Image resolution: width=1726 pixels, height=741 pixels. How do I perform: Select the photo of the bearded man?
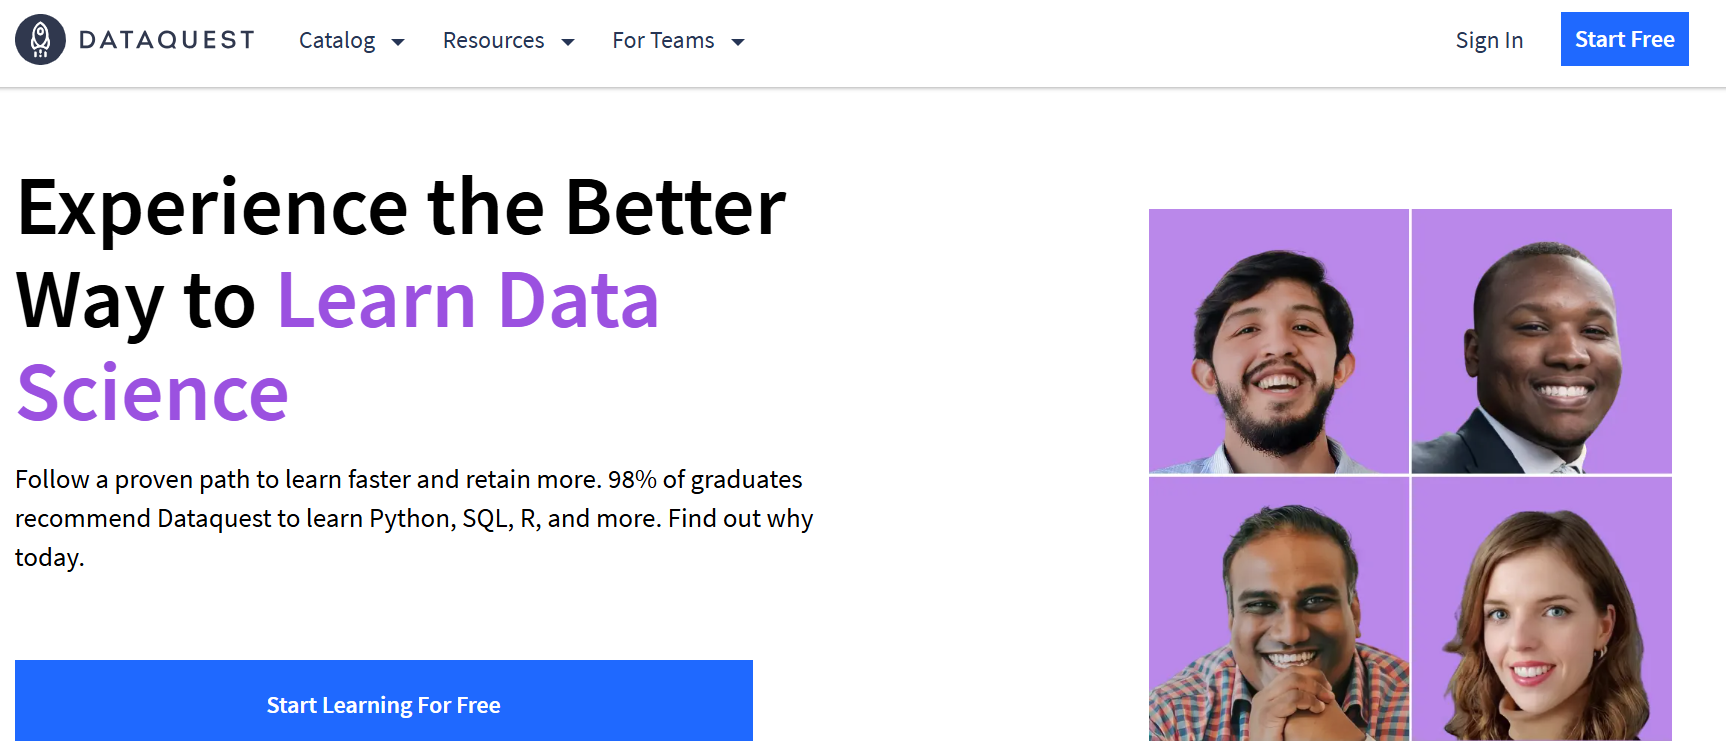click(1278, 341)
